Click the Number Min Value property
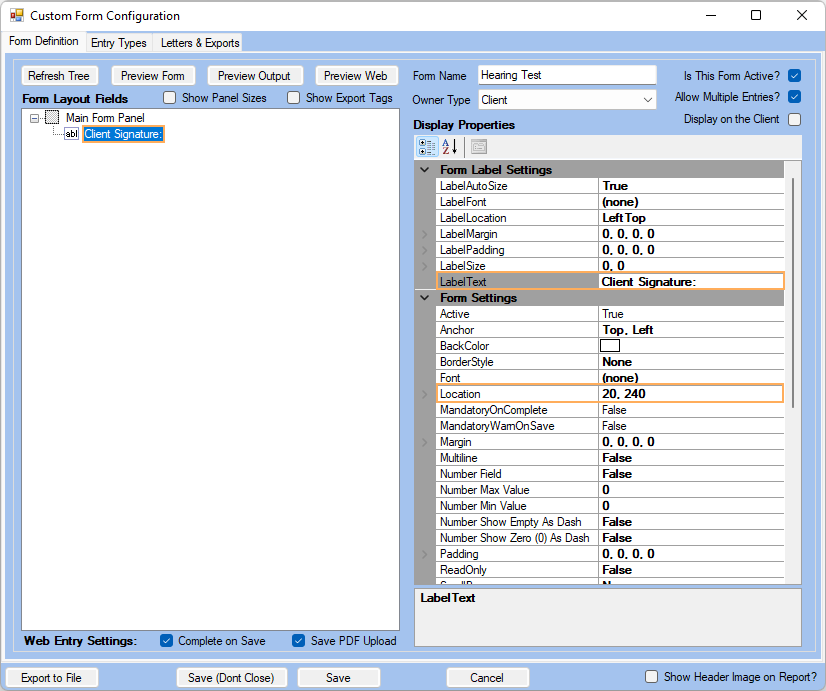The height and width of the screenshot is (691, 826). [611, 506]
